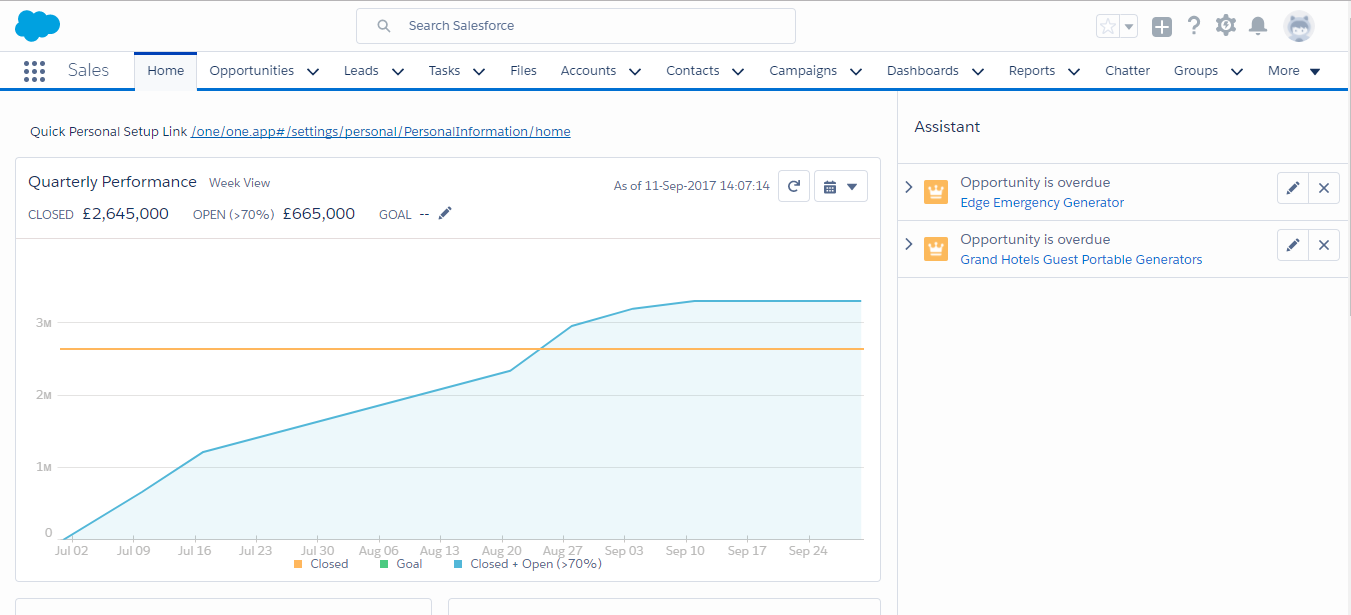
Task: Click the OPEN (>70%) £665,000 value
Action: [319, 214]
